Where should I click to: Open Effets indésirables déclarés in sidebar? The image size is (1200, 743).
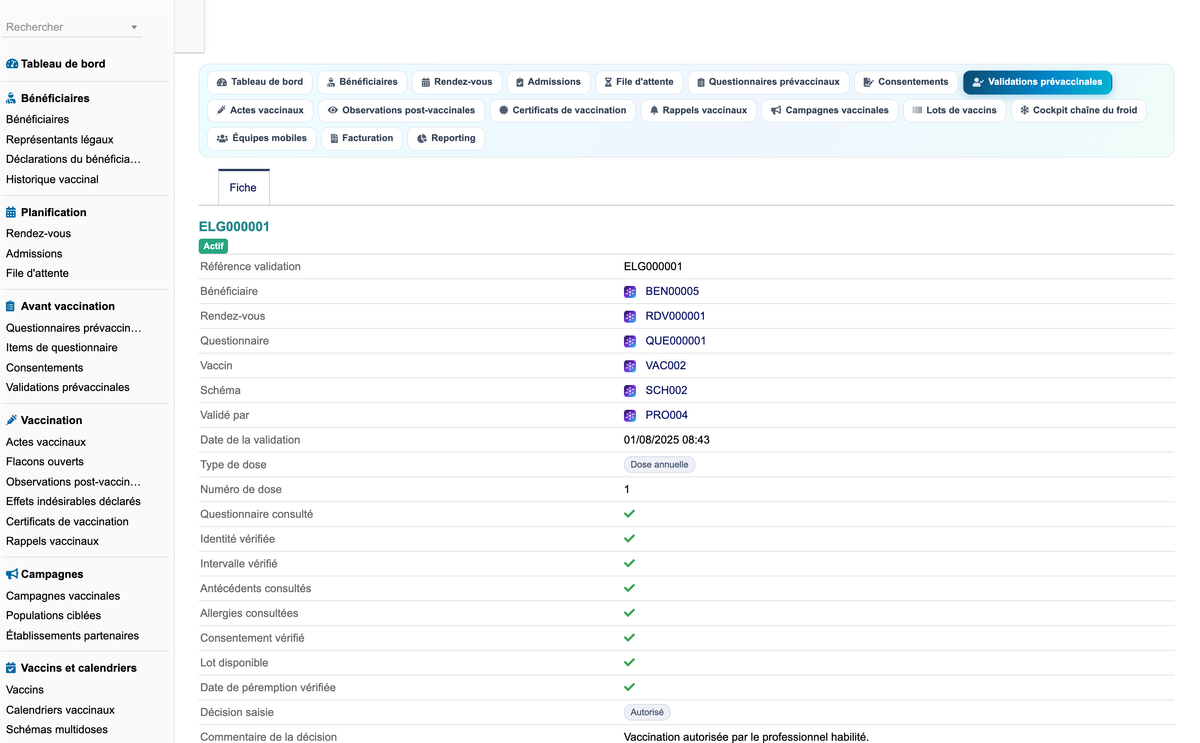[73, 502]
